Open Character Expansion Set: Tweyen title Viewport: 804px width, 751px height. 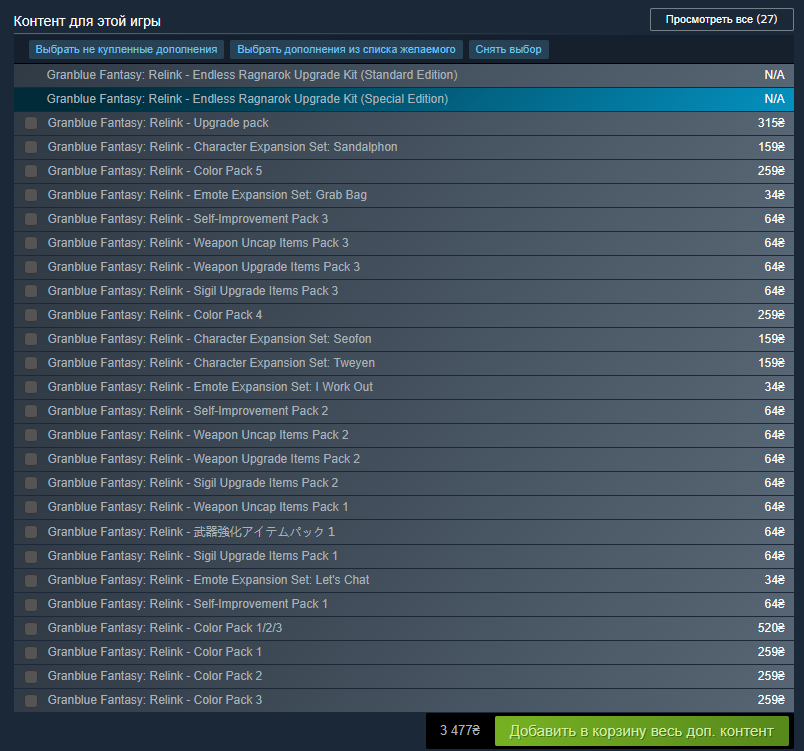(211, 363)
